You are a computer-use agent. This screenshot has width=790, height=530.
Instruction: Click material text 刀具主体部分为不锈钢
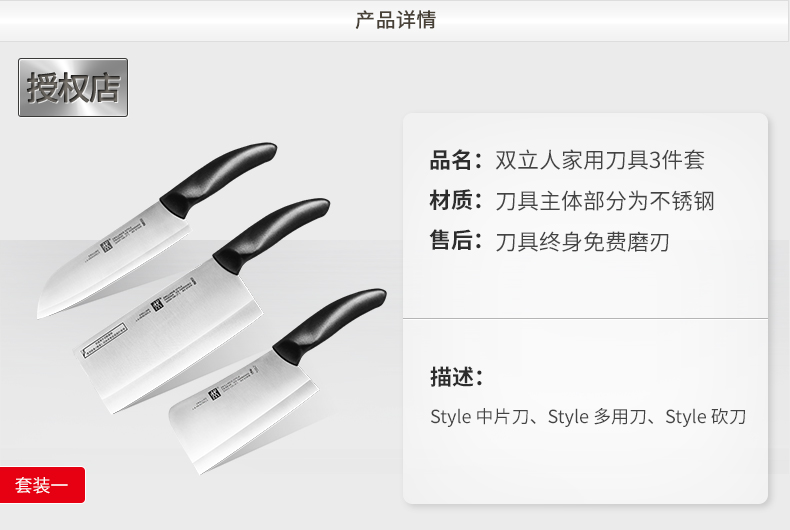[605, 201]
